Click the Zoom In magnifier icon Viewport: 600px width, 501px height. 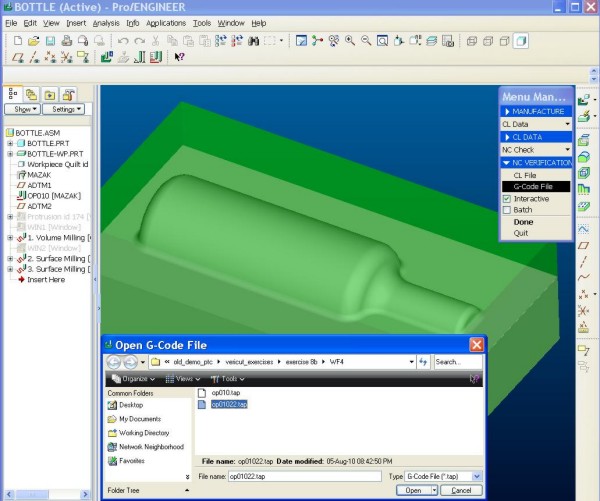coord(350,41)
